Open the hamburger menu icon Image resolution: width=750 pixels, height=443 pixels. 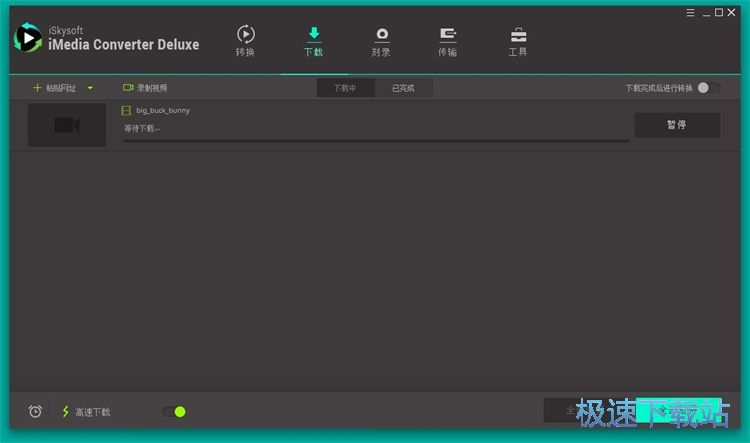tap(690, 13)
